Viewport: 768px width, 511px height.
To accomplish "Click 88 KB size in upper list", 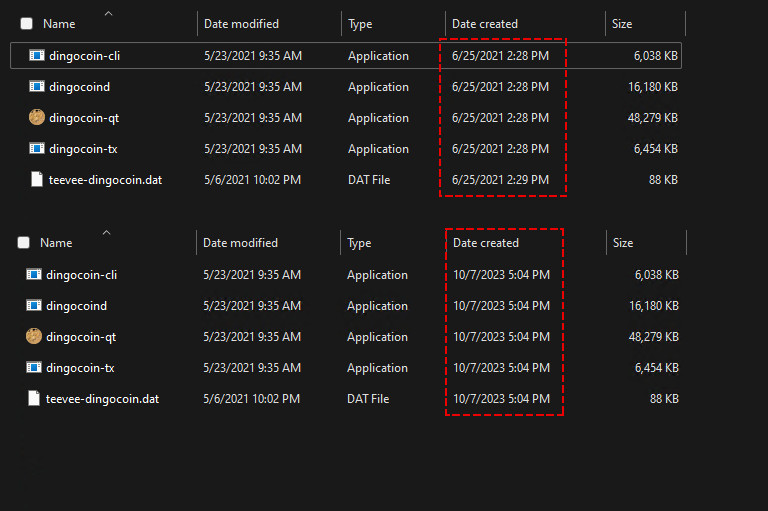I will (x=663, y=180).
